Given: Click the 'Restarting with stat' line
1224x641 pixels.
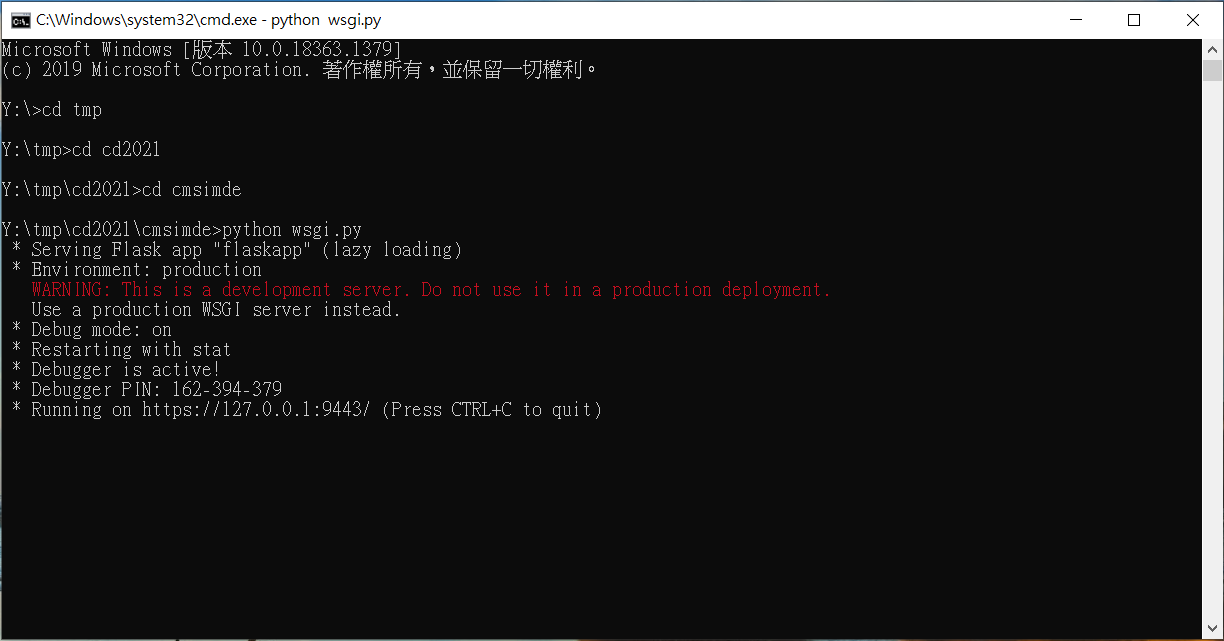Looking at the screenshot, I should tap(121, 350).
